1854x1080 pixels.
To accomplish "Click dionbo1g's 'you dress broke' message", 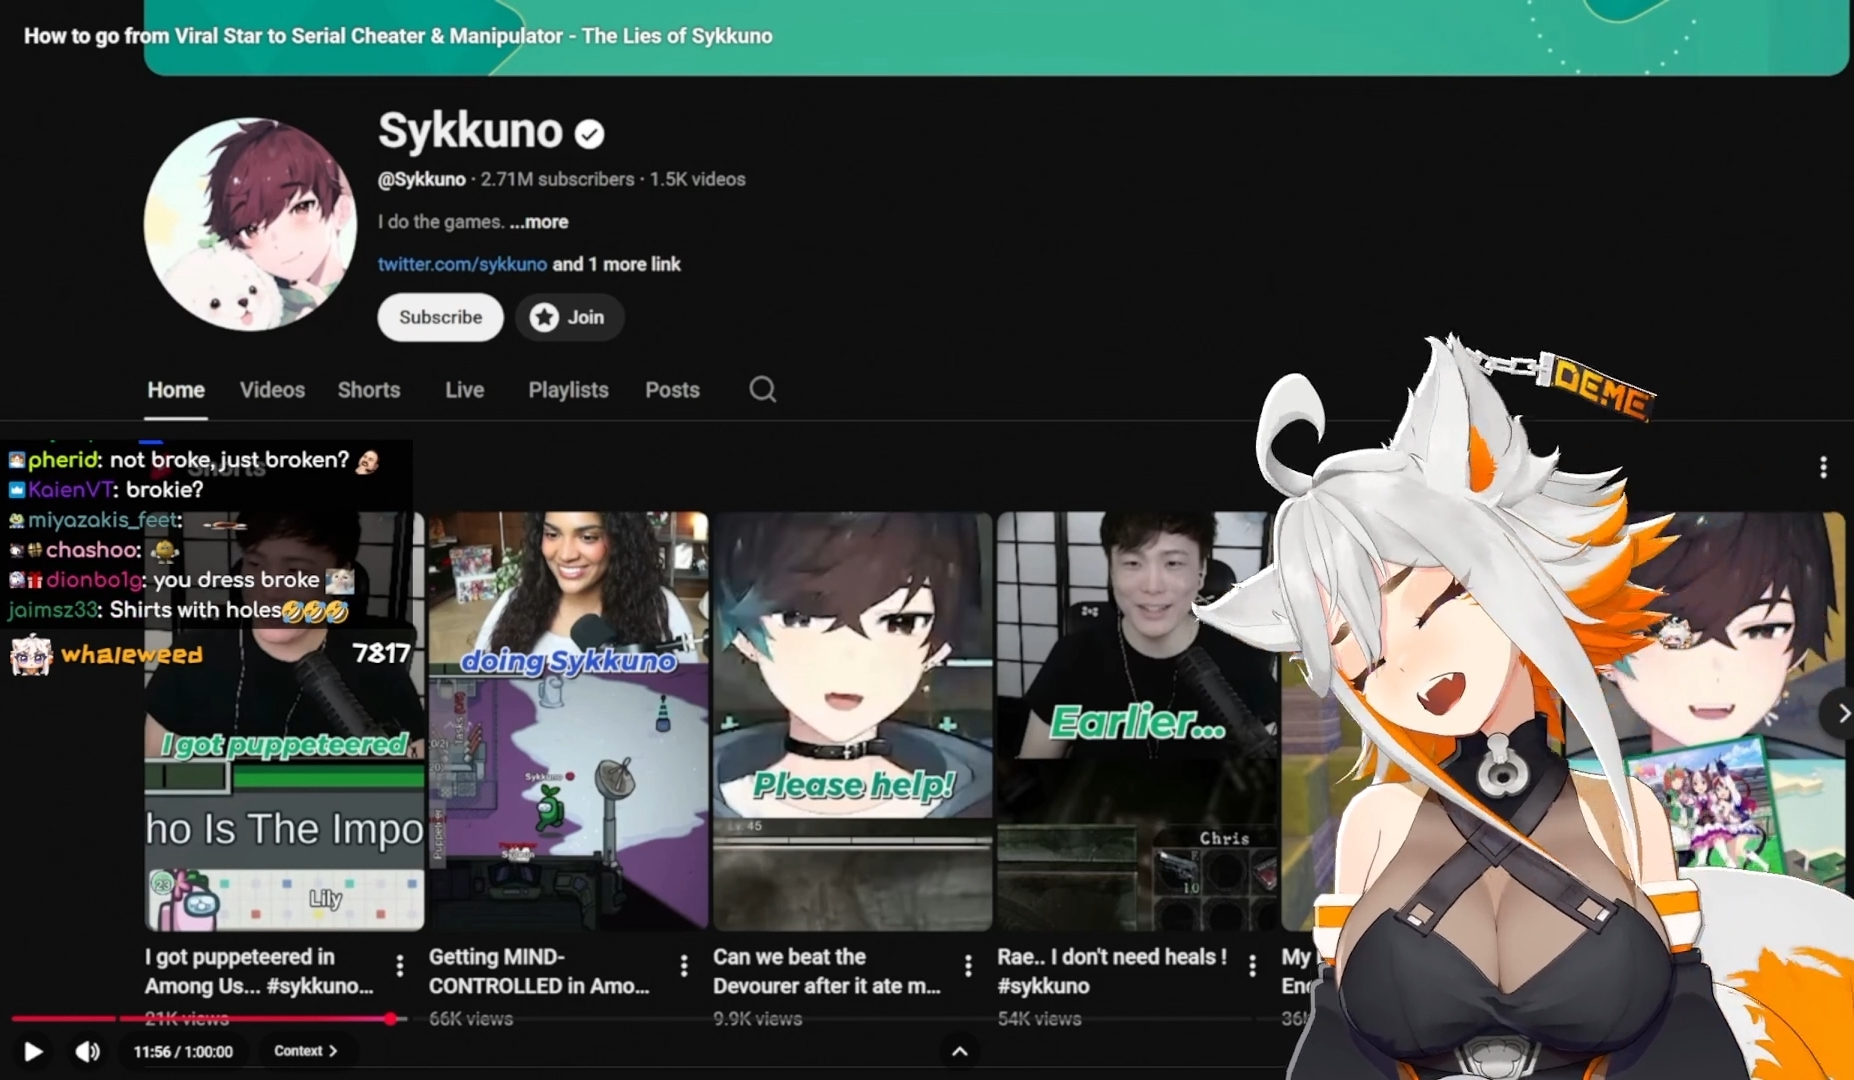I will pos(181,580).
